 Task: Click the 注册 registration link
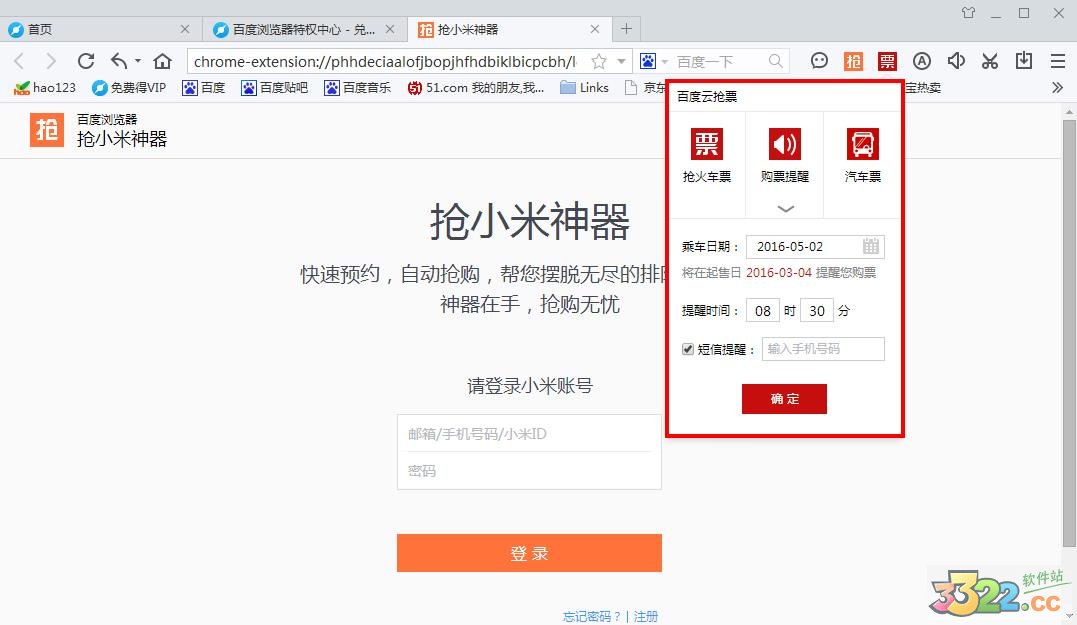644,617
